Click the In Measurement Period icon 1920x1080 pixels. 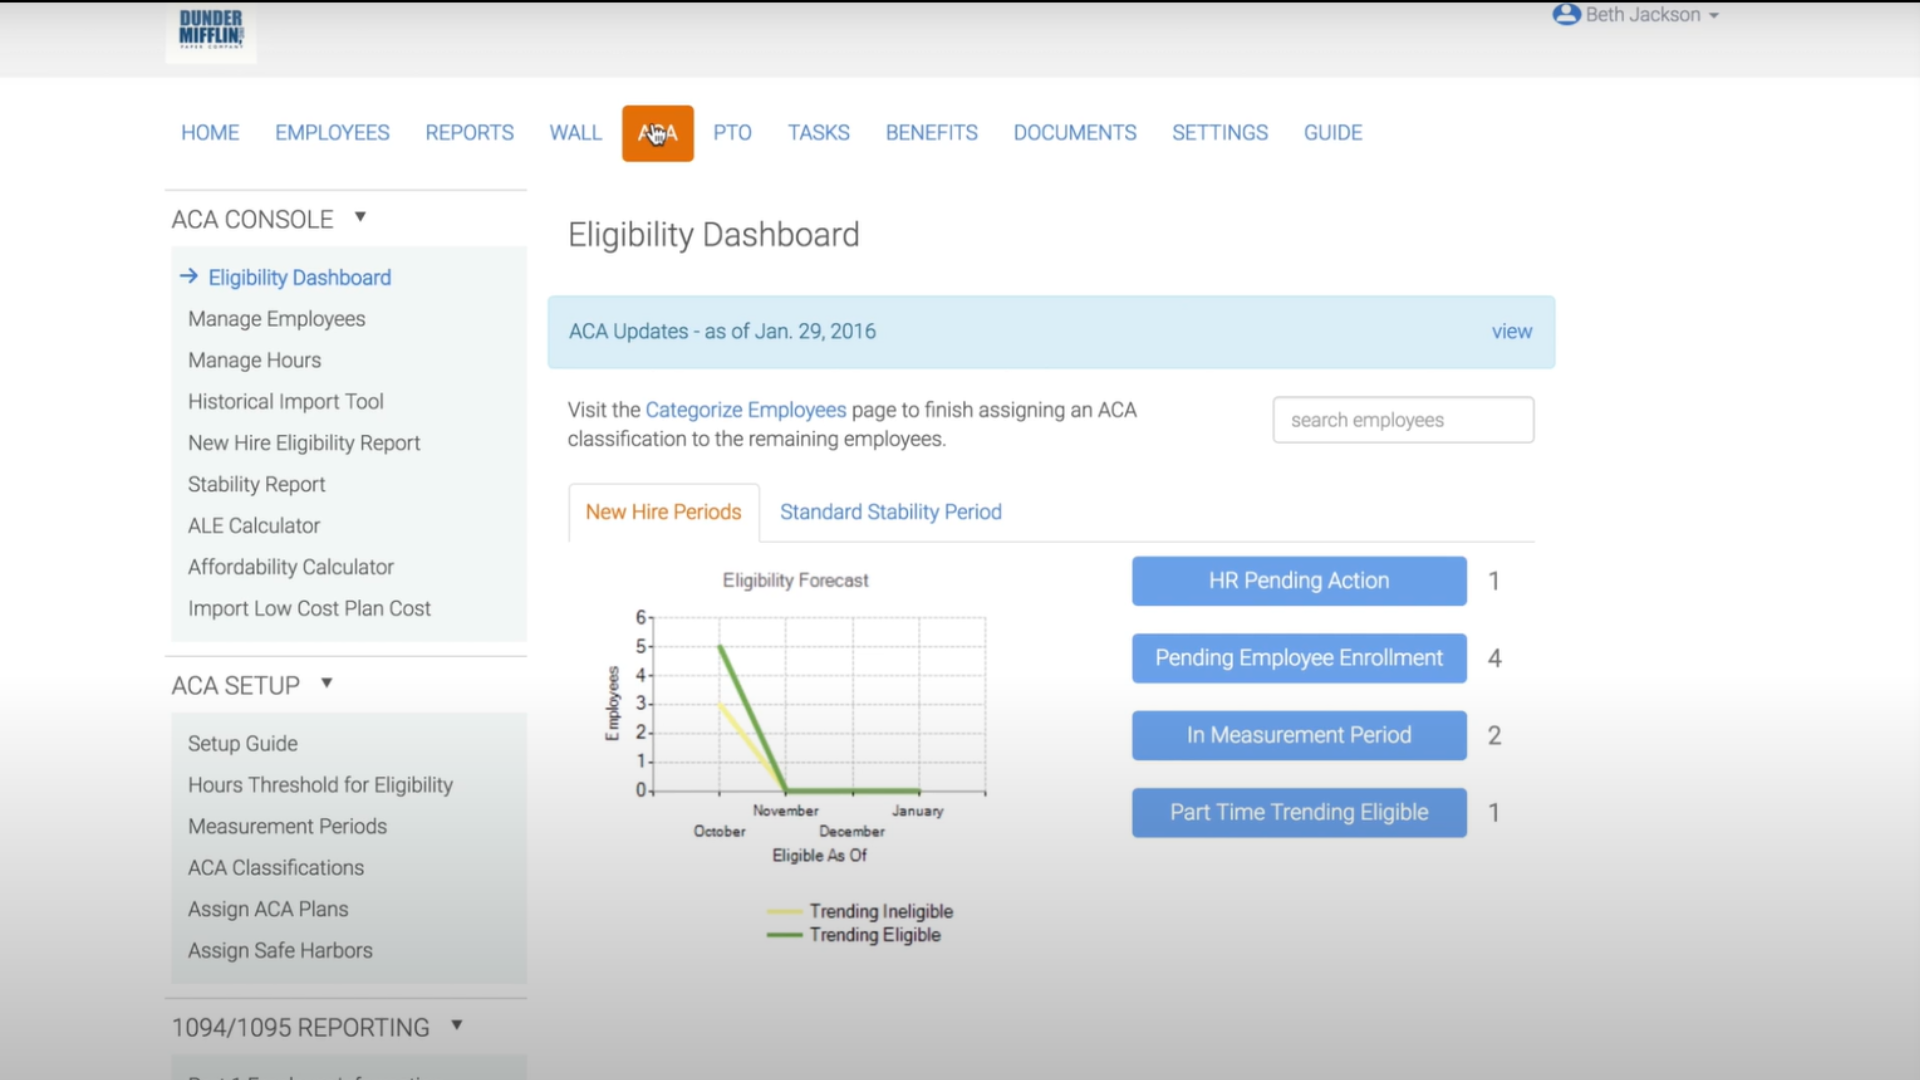pyautogui.click(x=1298, y=735)
